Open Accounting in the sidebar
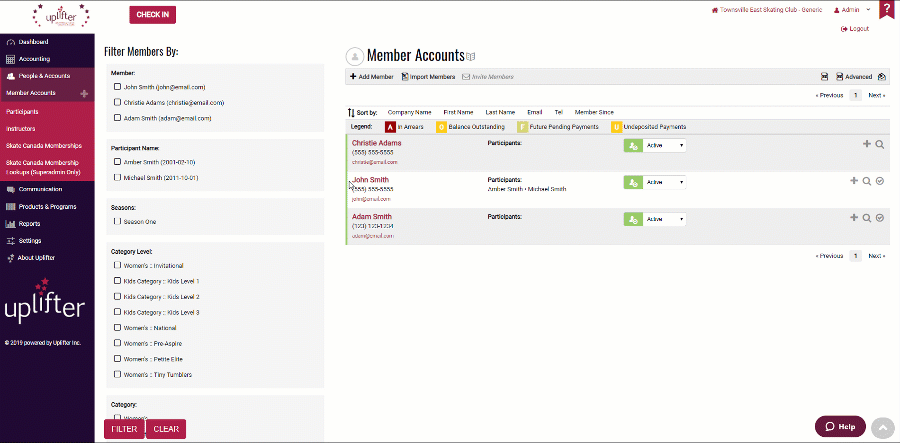The width and height of the screenshot is (900, 443). click(x=34, y=59)
